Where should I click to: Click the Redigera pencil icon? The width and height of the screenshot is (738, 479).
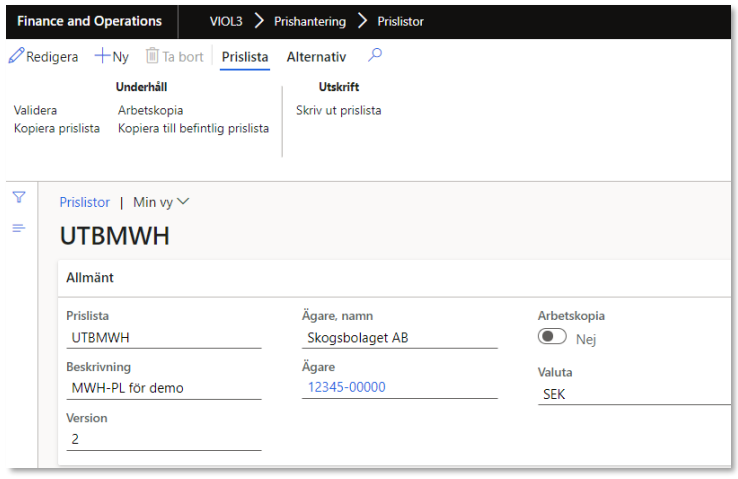[x=16, y=57]
